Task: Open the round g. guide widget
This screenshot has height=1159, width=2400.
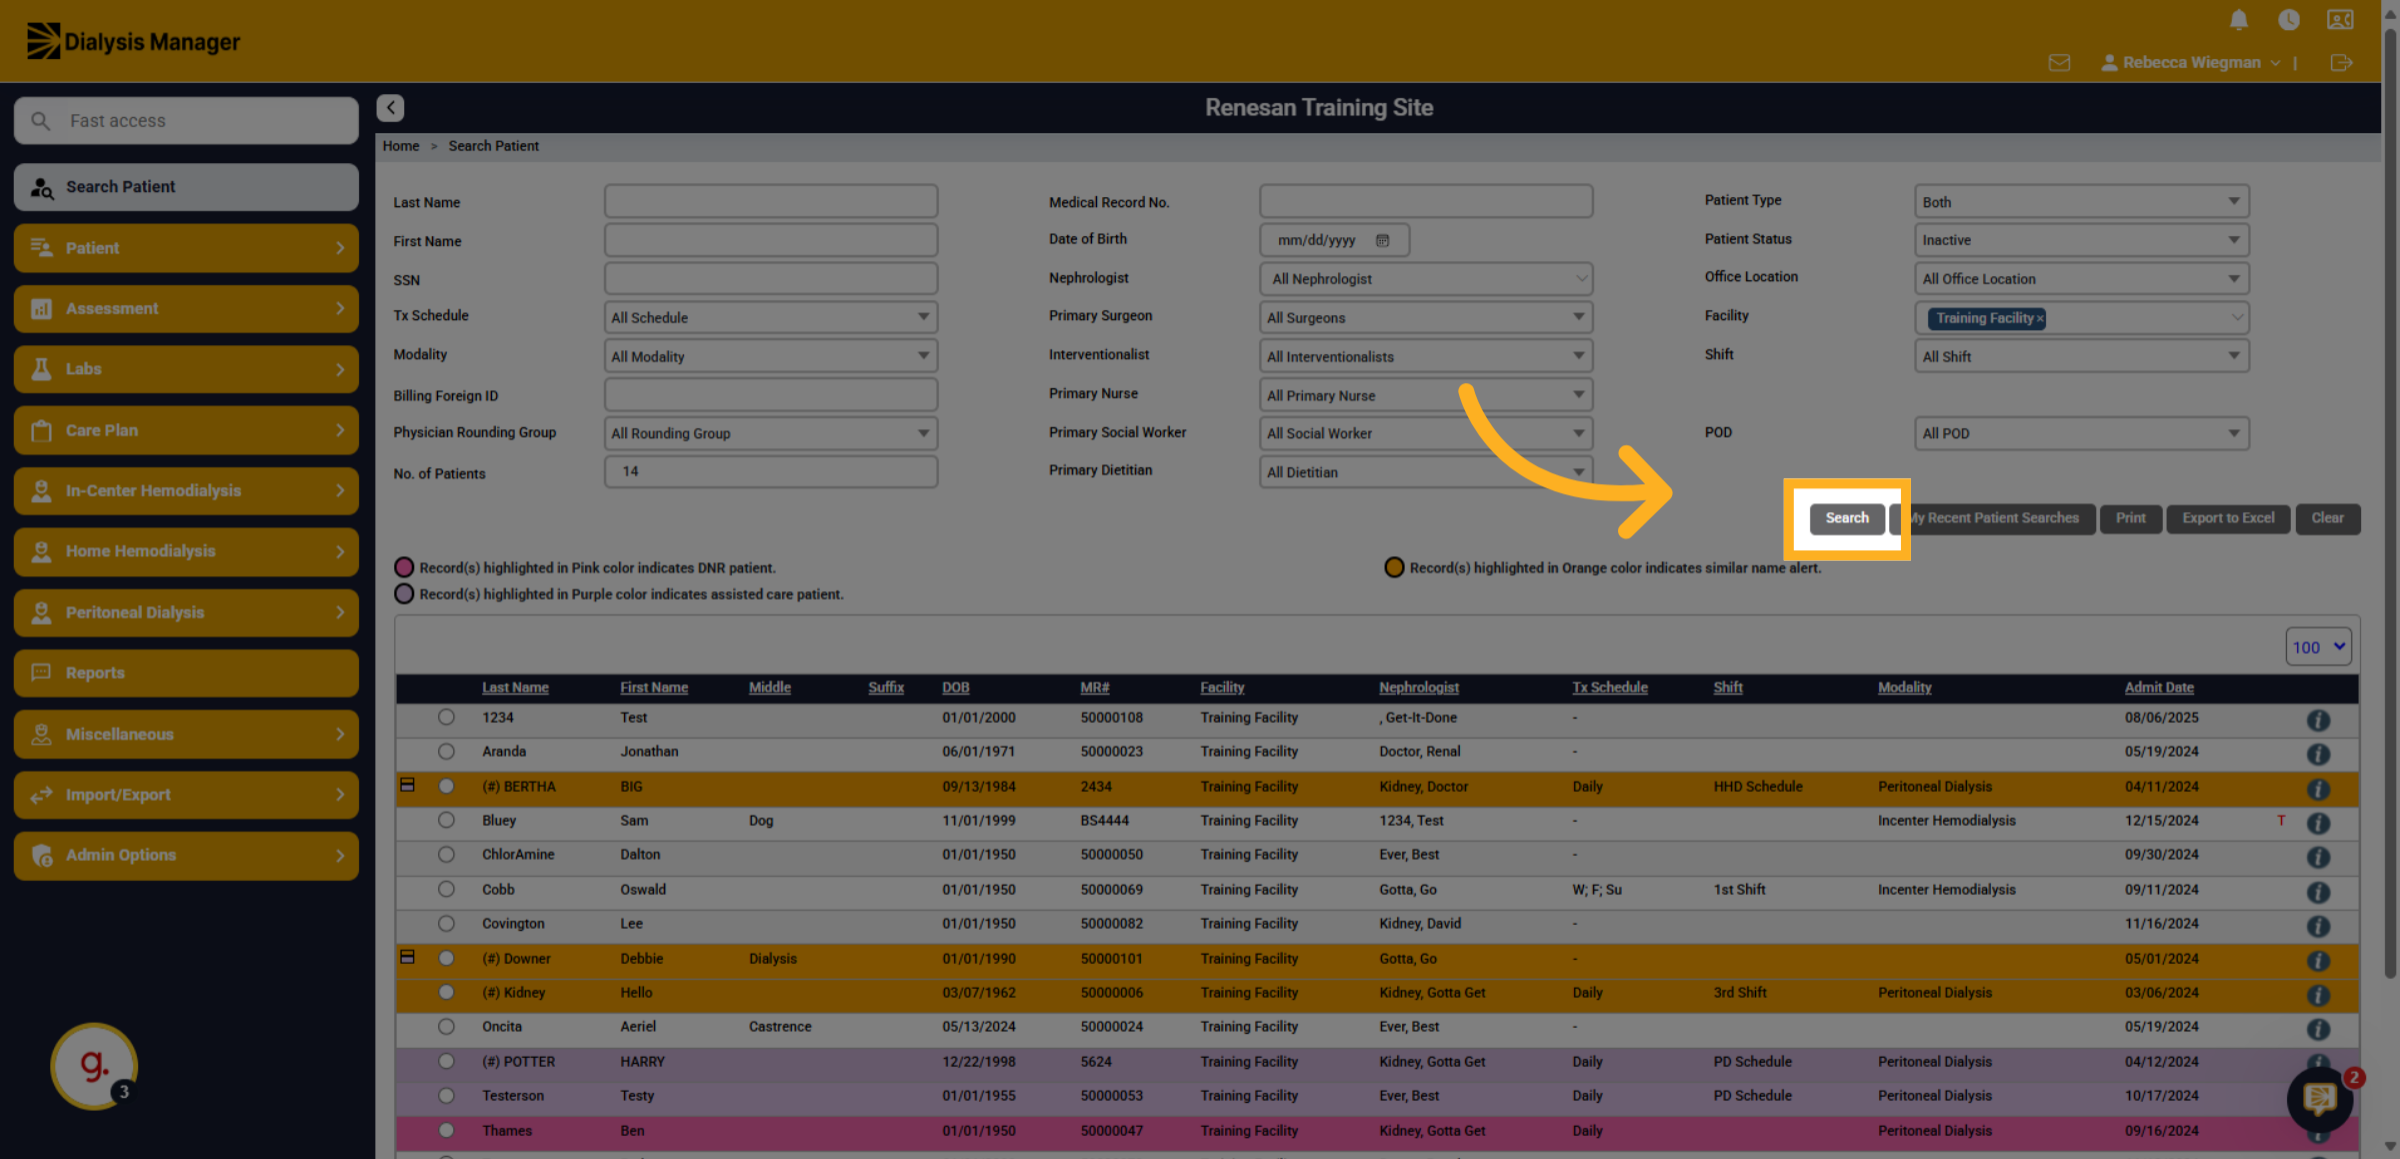Action: pyautogui.click(x=94, y=1066)
